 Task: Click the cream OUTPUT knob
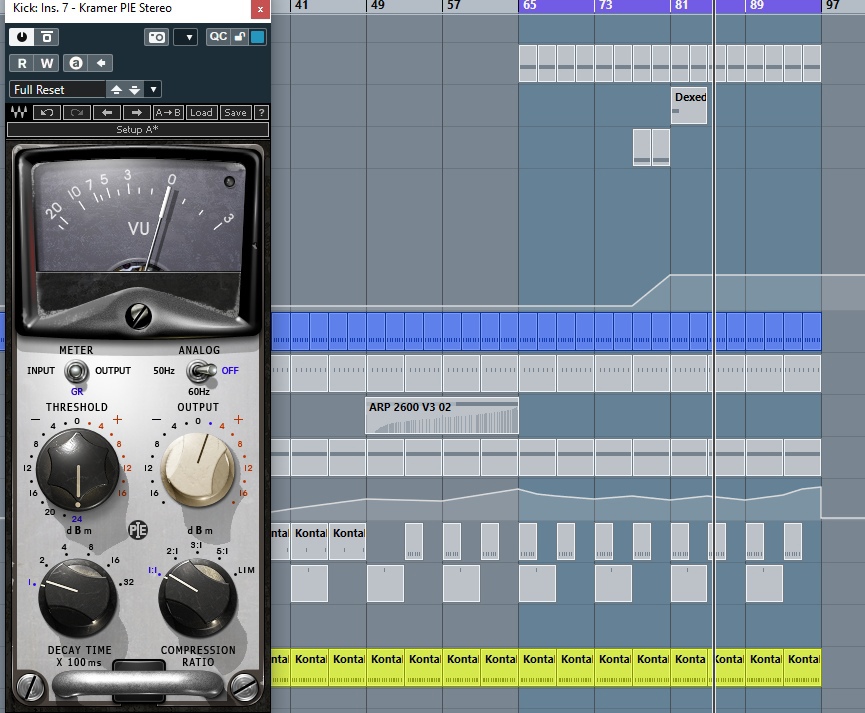click(198, 470)
